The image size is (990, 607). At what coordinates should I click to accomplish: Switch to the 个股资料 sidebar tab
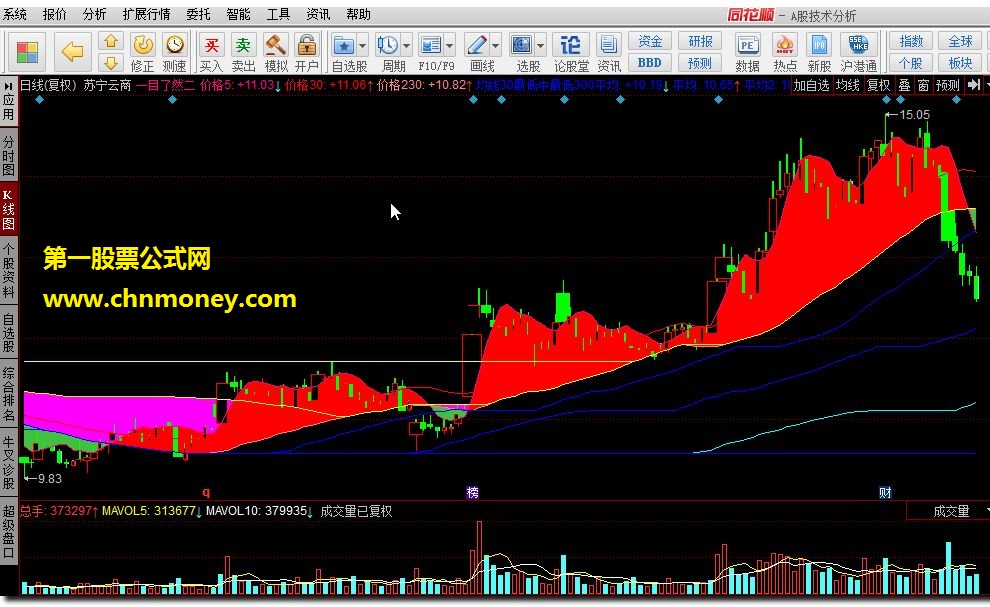tap(9, 270)
